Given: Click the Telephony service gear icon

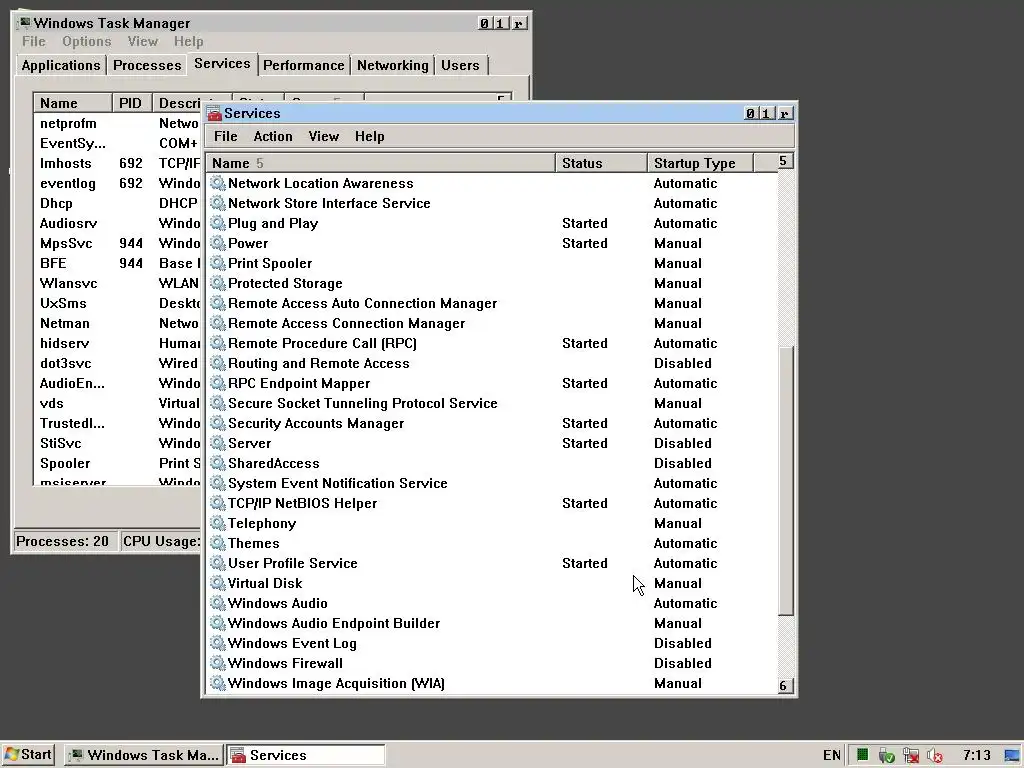Looking at the screenshot, I should (x=217, y=523).
